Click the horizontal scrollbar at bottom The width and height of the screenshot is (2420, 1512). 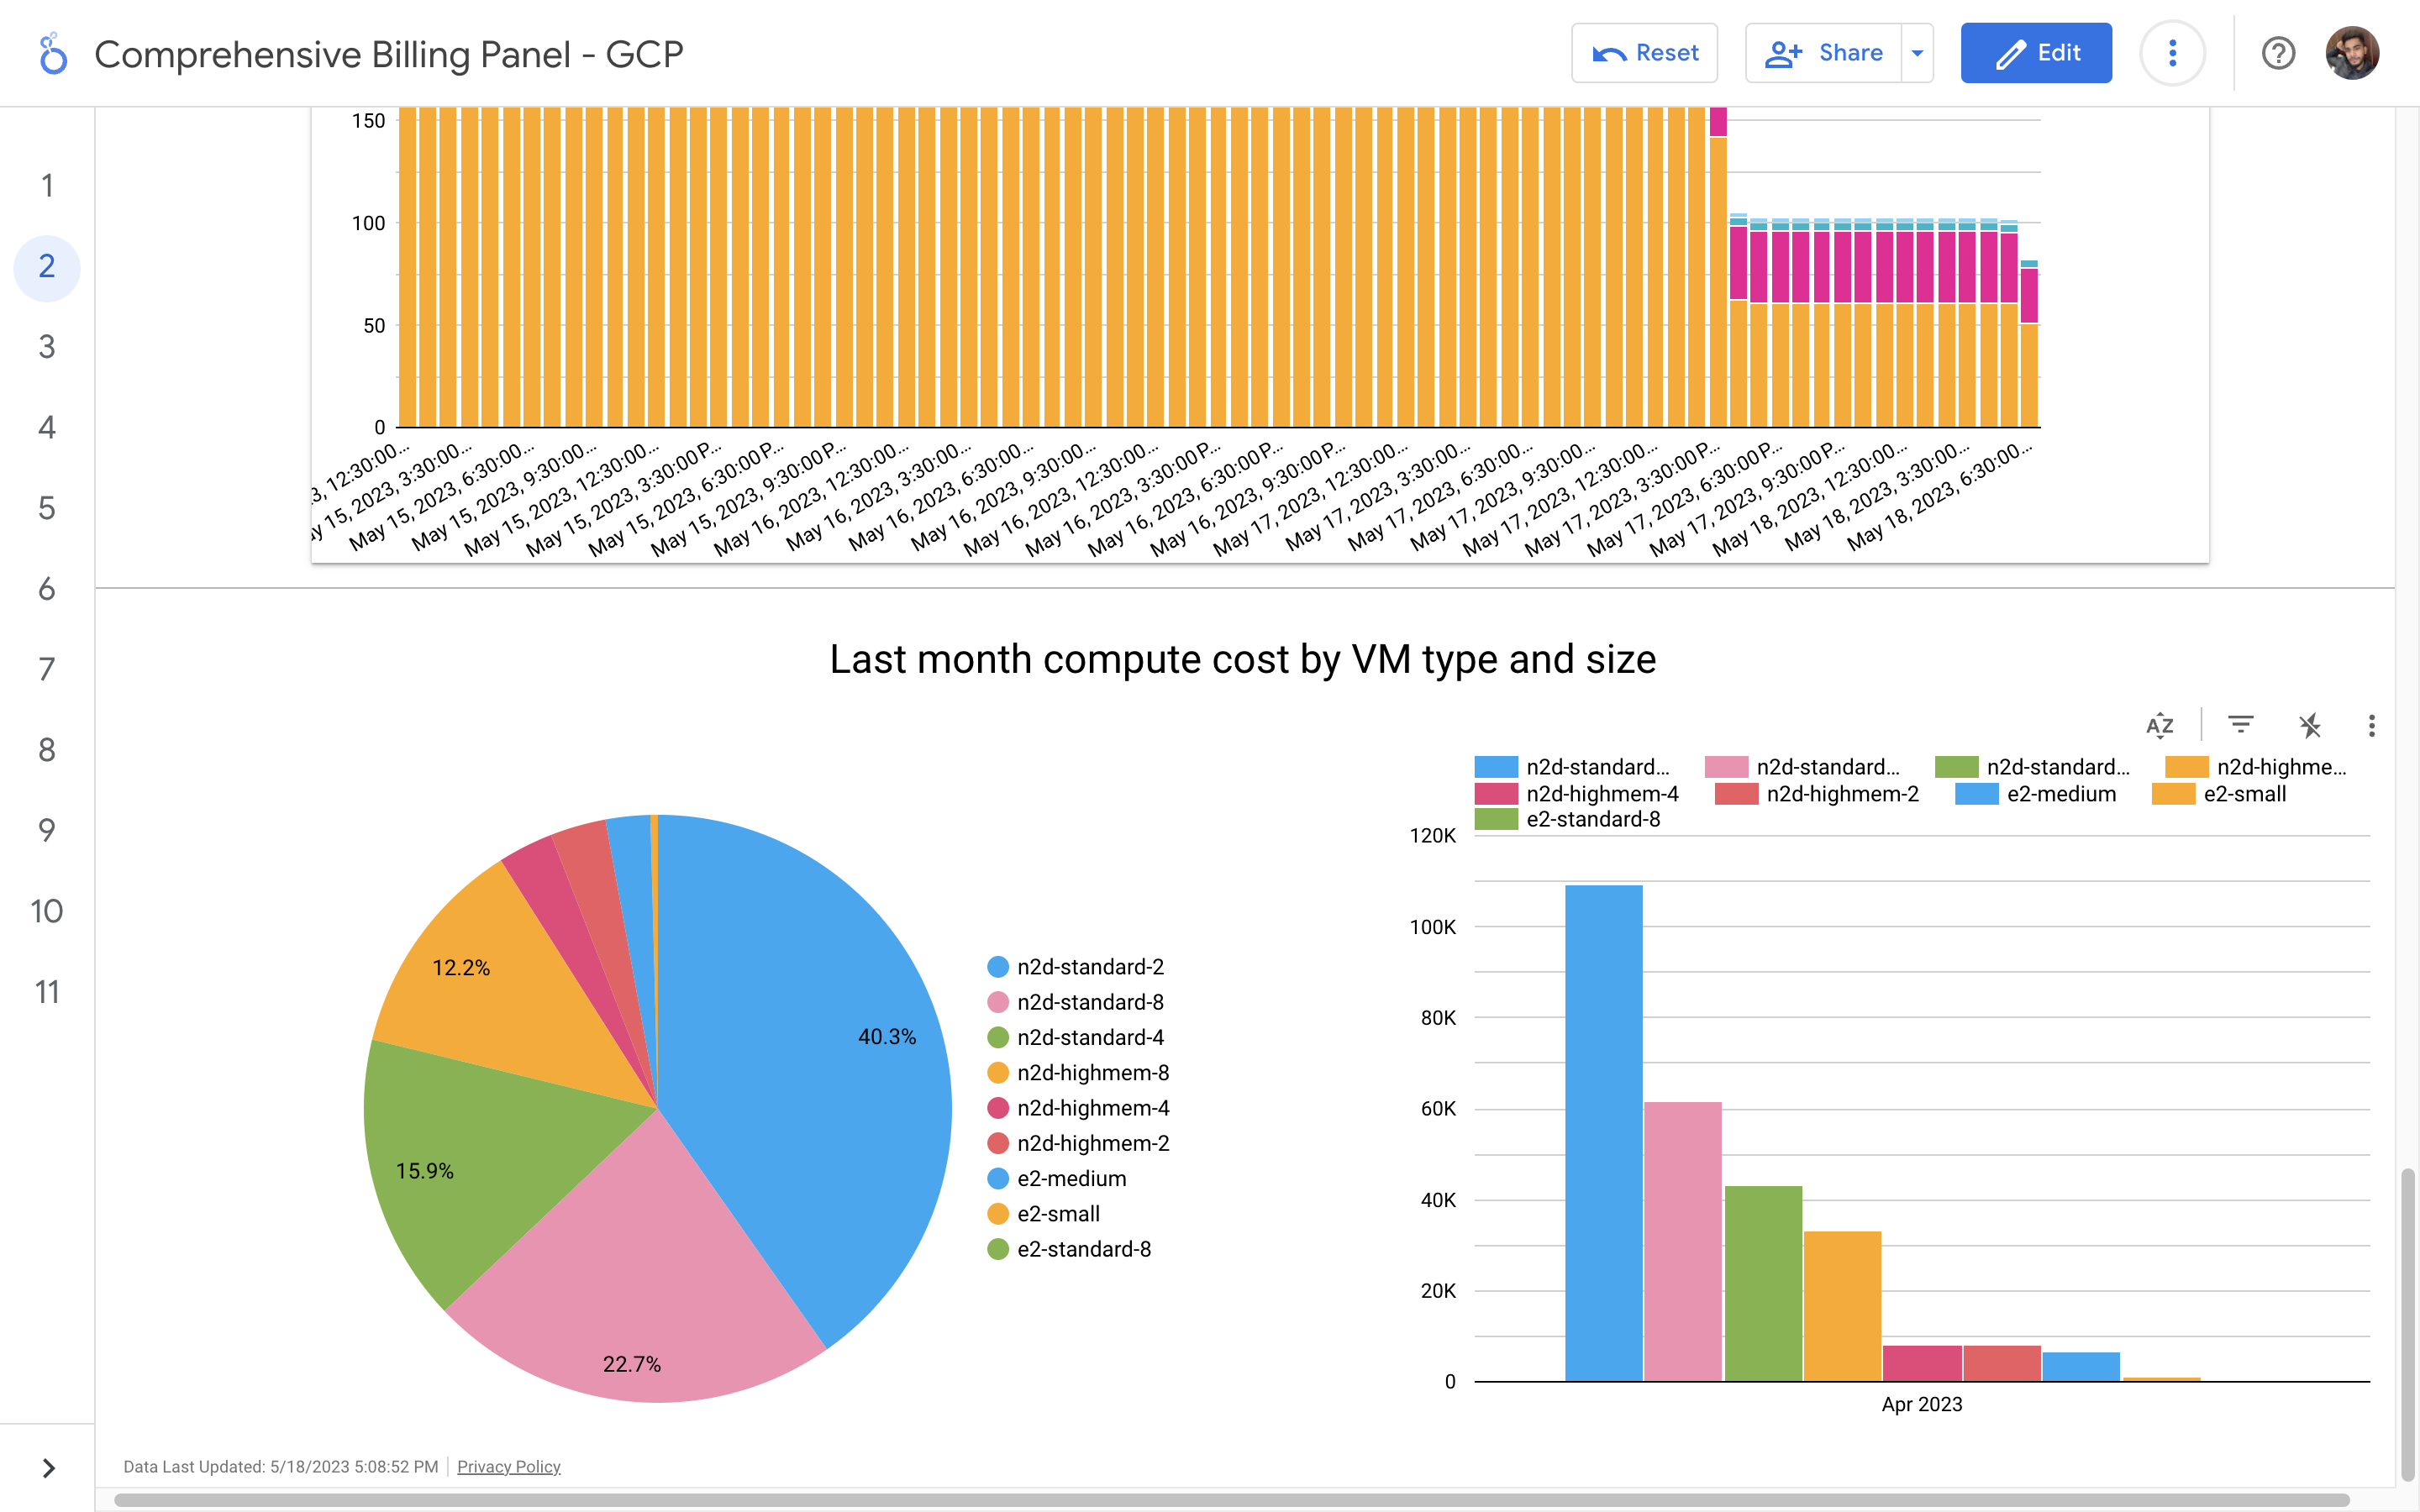click(x=1230, y=1499)
